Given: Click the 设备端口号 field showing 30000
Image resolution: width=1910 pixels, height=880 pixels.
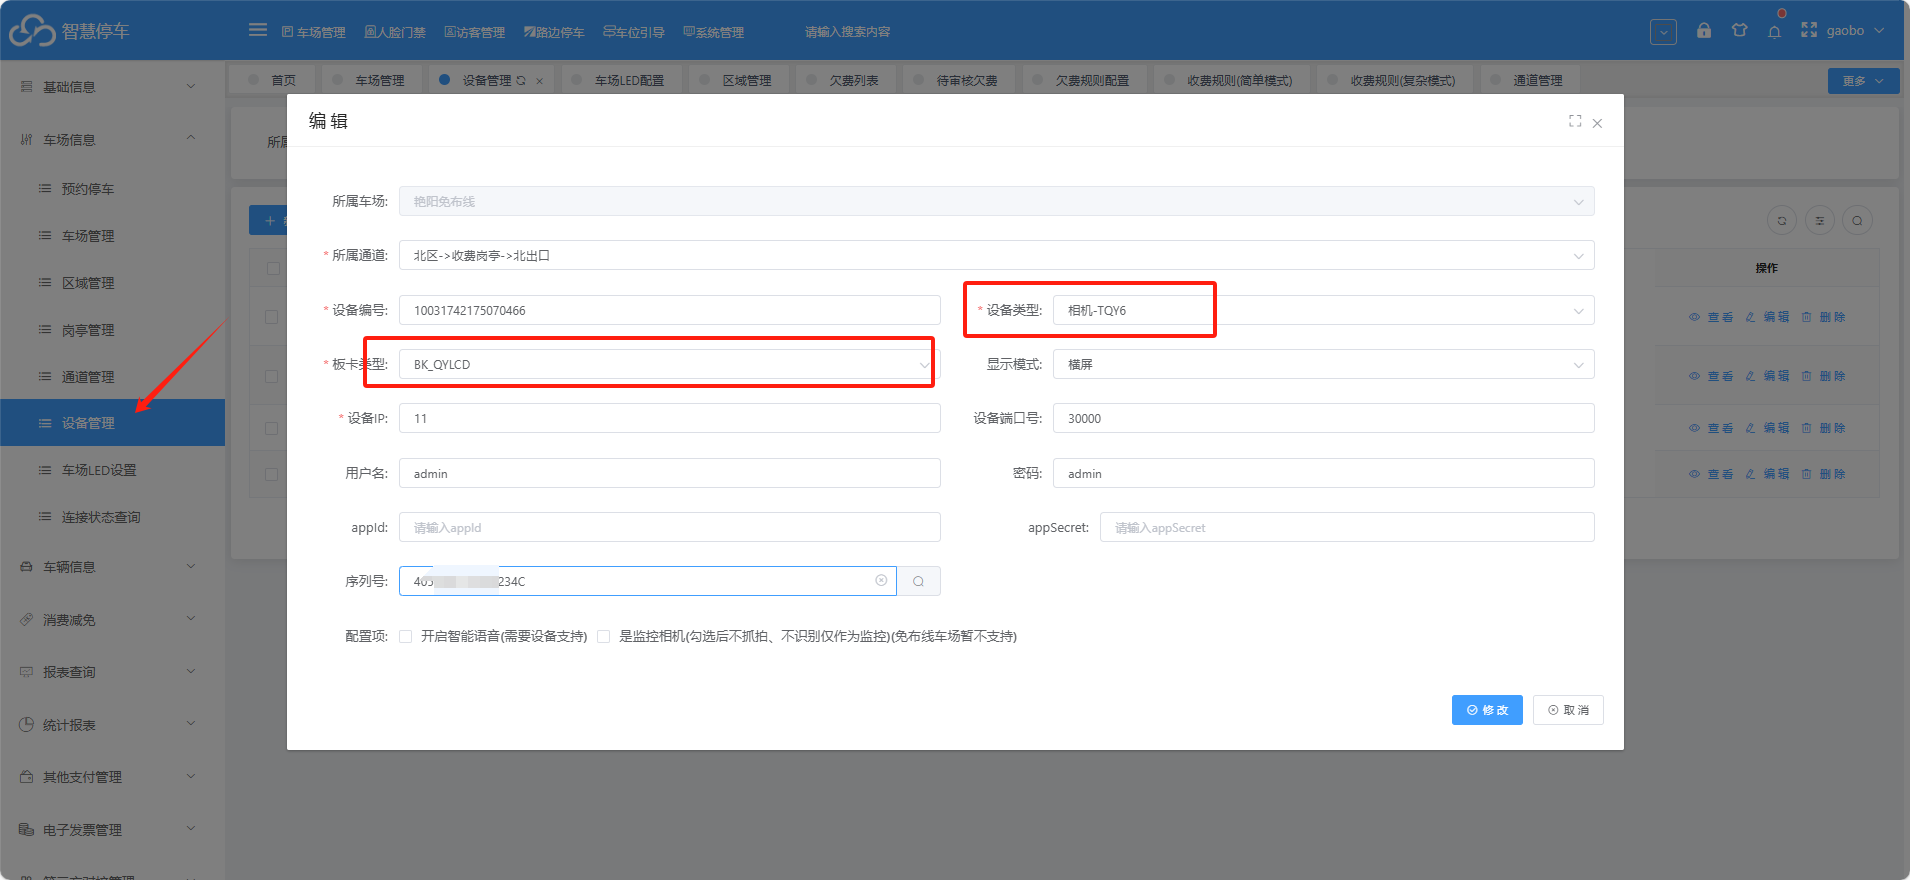Looking at the screenshot, I should point(1323,418).
